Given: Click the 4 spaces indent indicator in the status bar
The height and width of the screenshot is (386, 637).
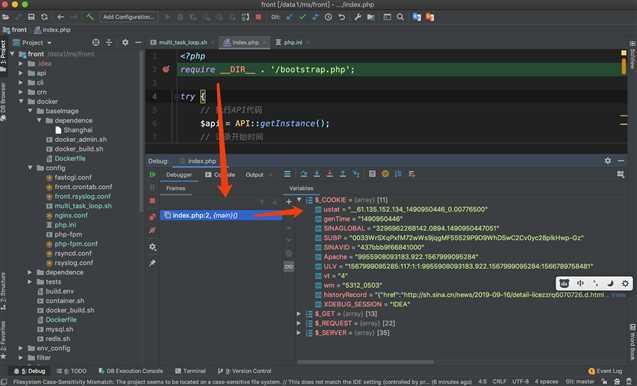Looking at the screenshot, I should tap(546, 382).
